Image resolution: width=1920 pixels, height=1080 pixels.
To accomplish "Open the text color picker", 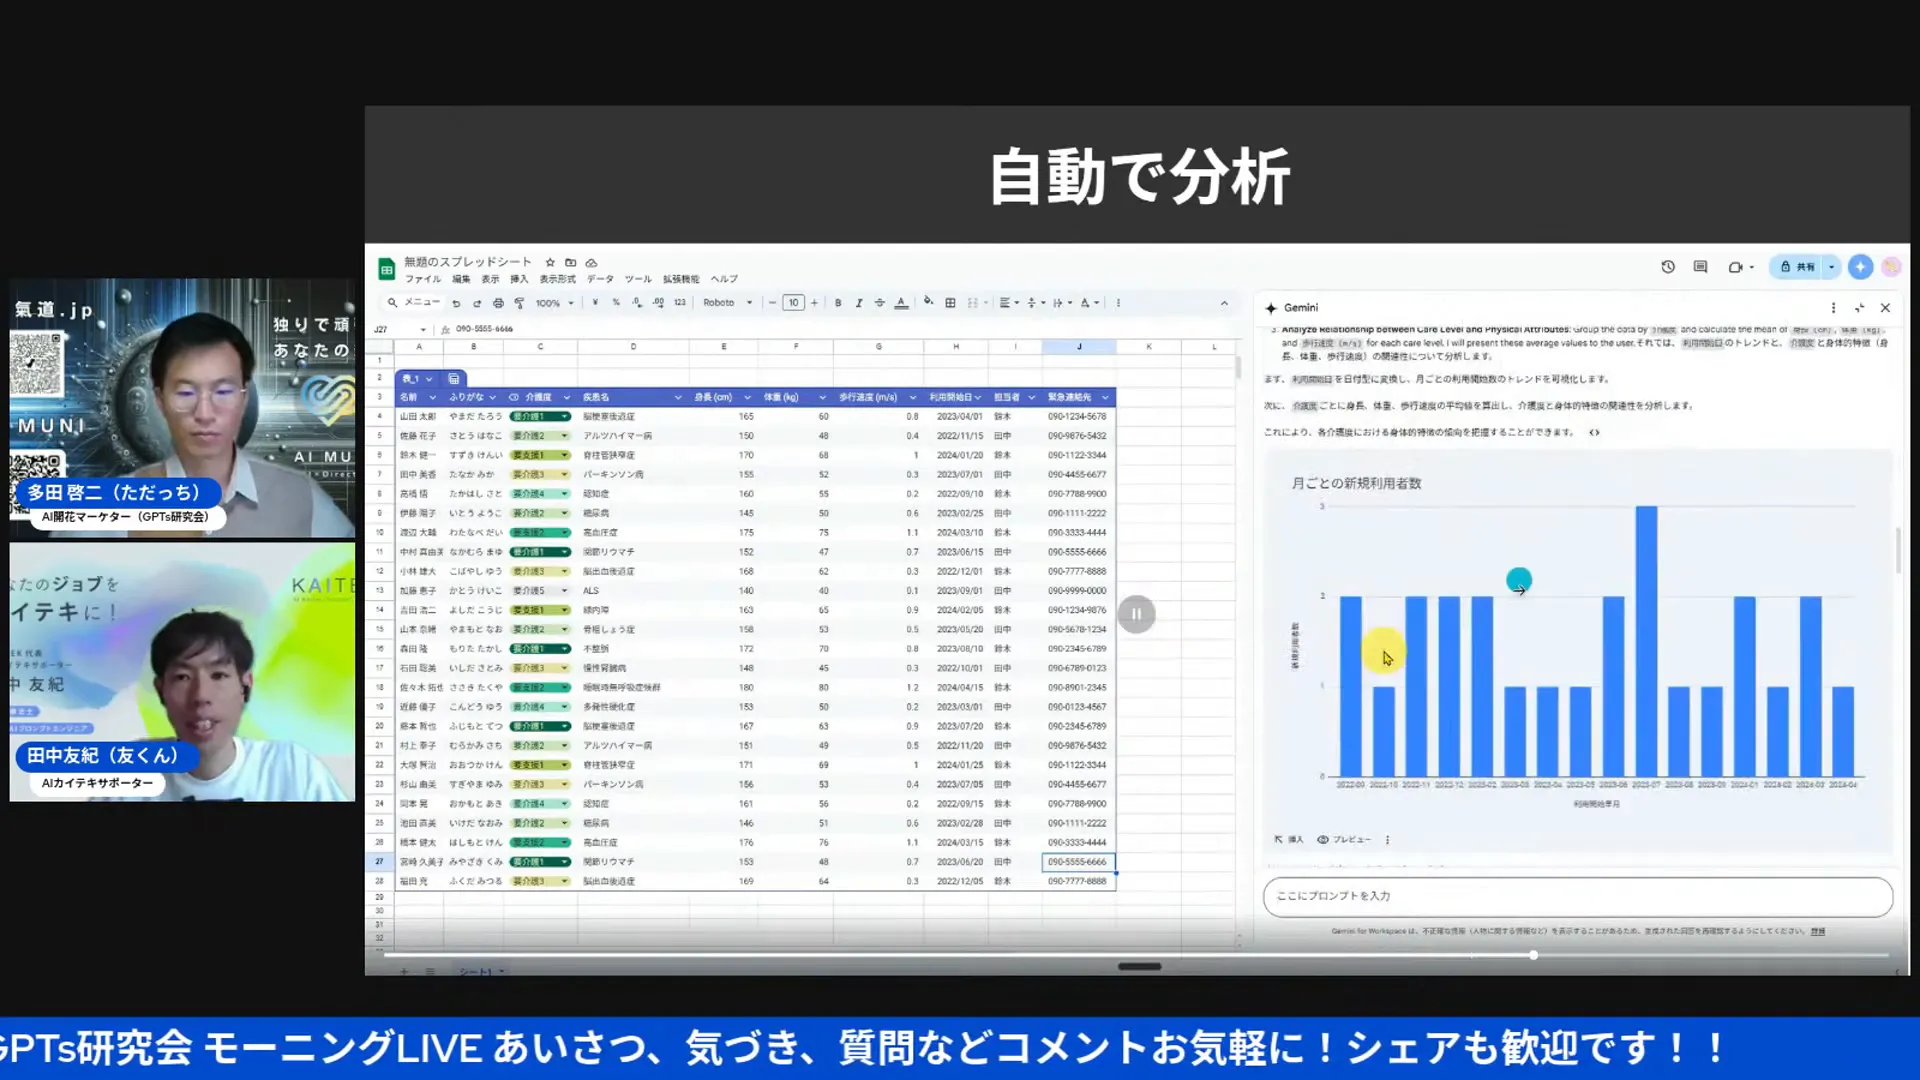I will 901,303.
